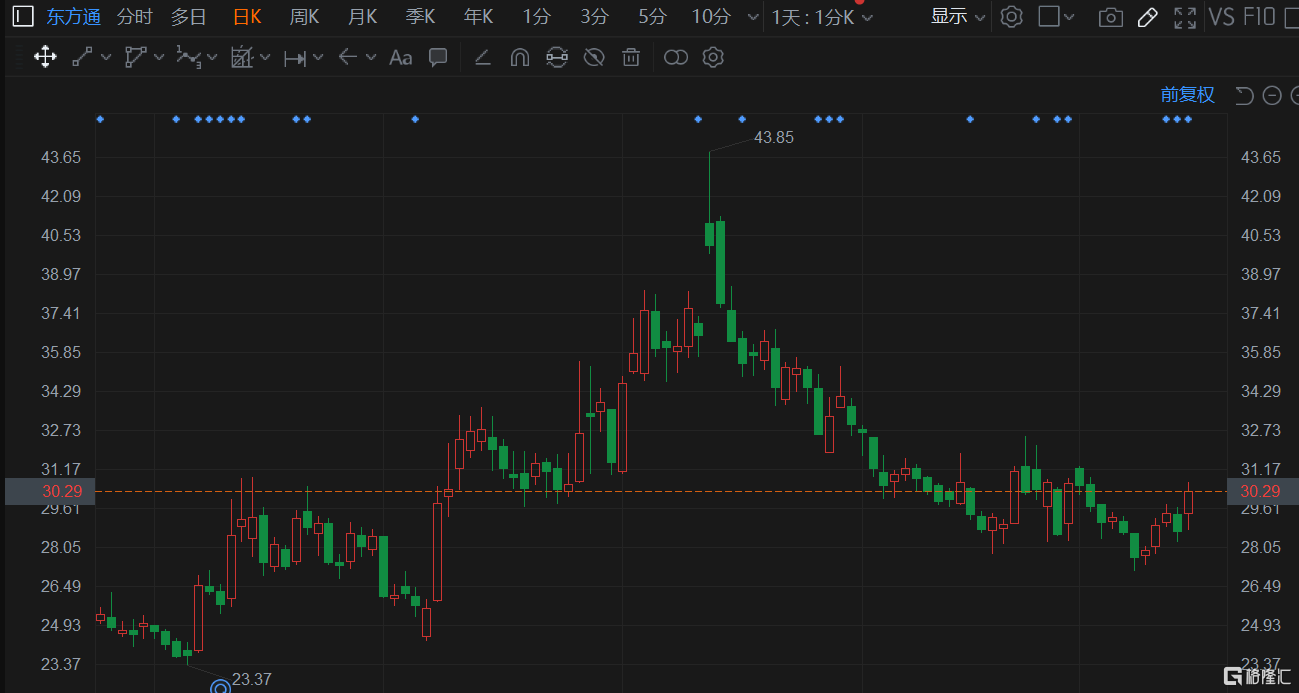Select the move/crosshair cursor tool

[45, 57]
